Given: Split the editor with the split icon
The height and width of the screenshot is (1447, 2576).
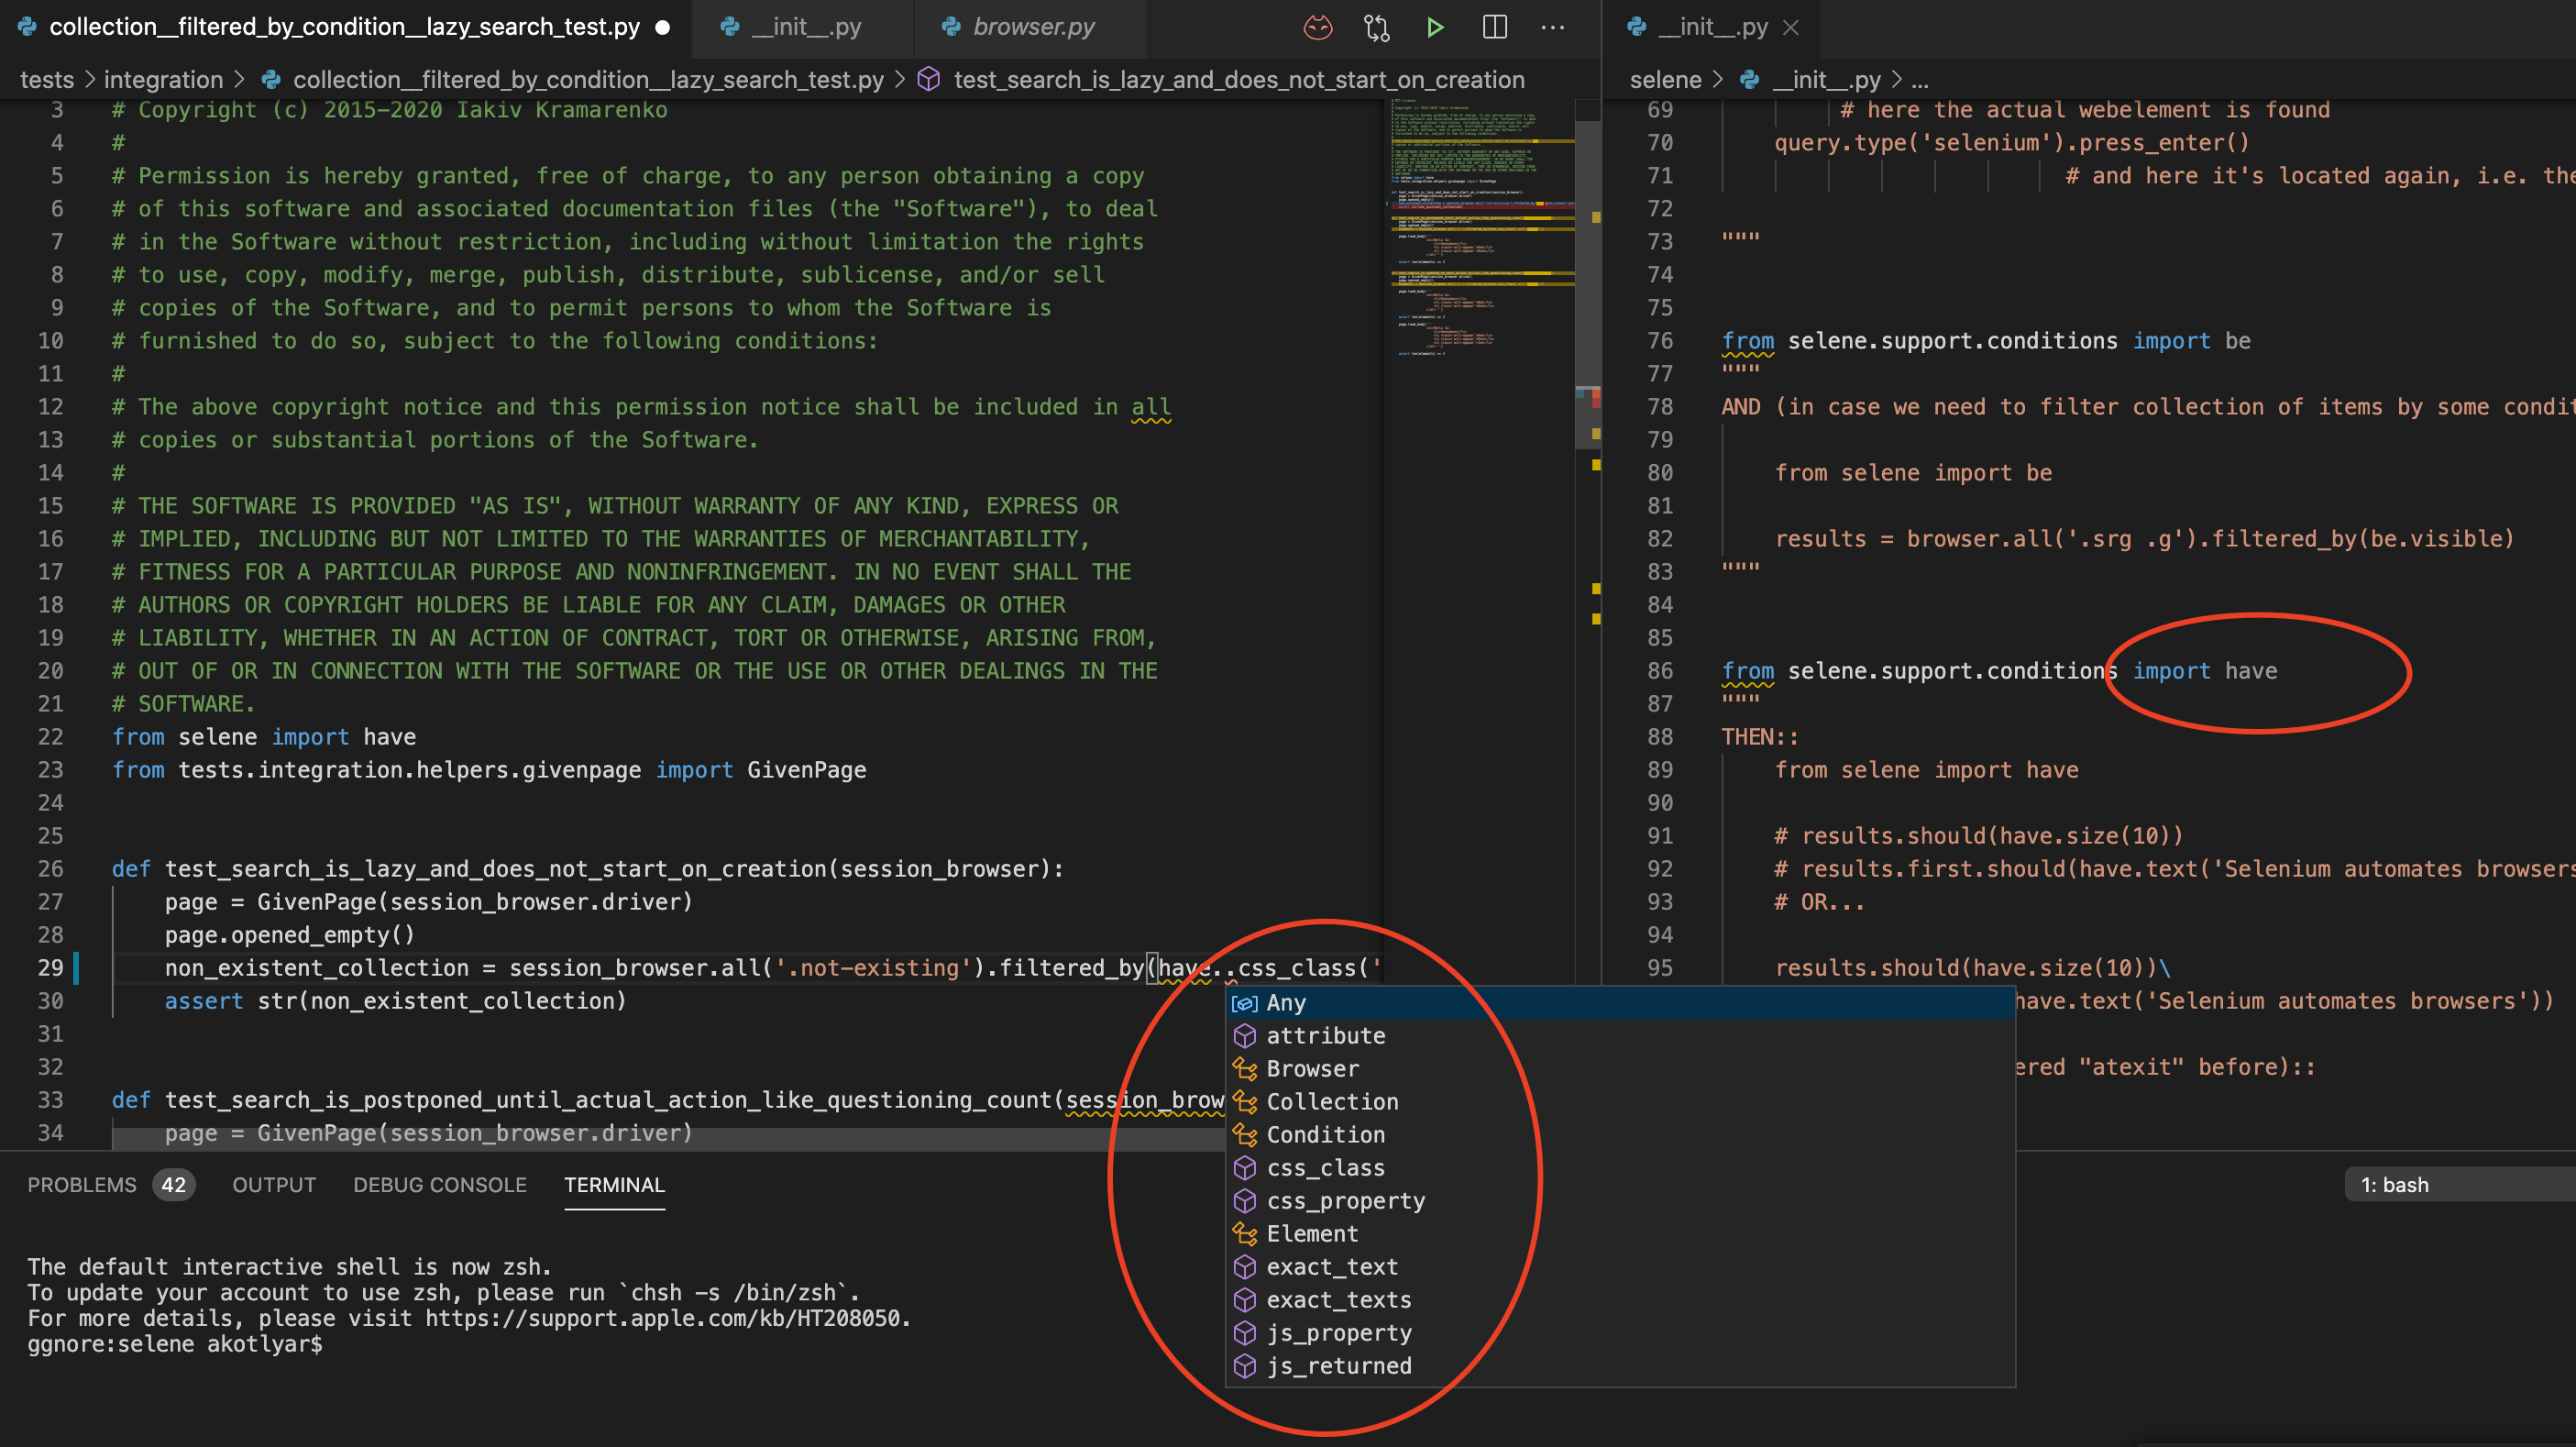Looking at the screenshot, I should (x=1494, y=27).
